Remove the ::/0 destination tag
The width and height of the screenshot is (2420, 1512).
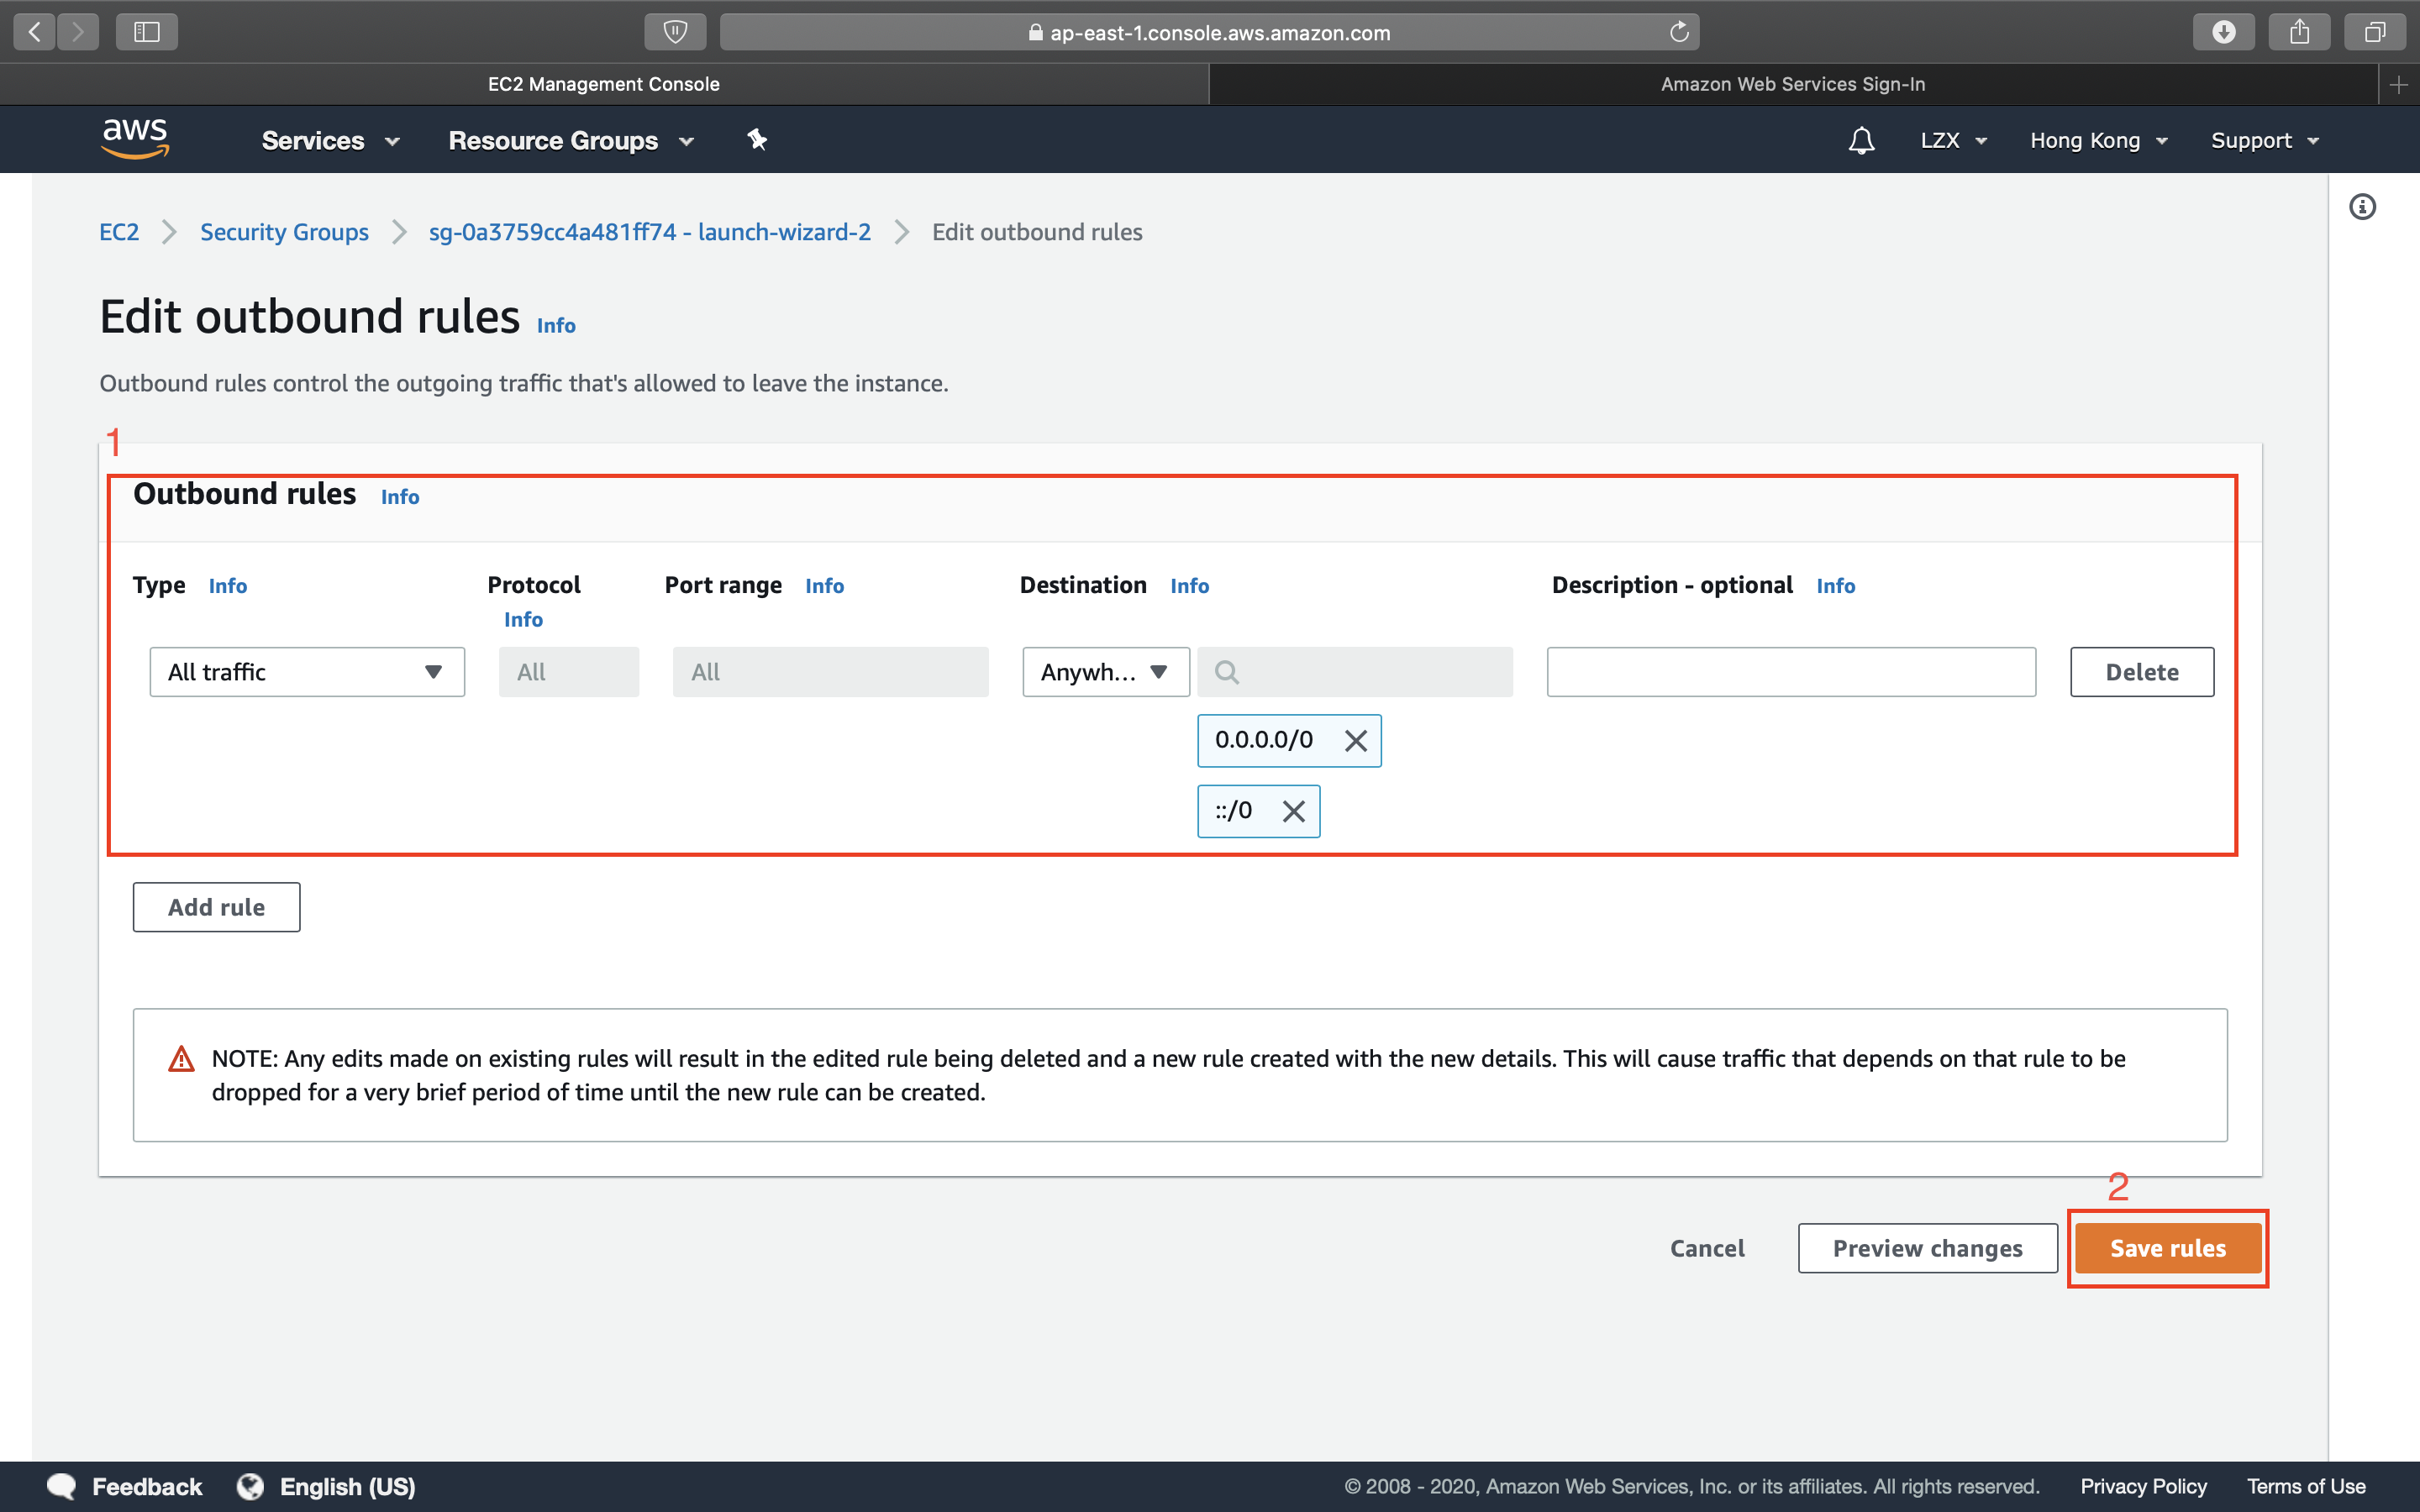(1293, 811)
